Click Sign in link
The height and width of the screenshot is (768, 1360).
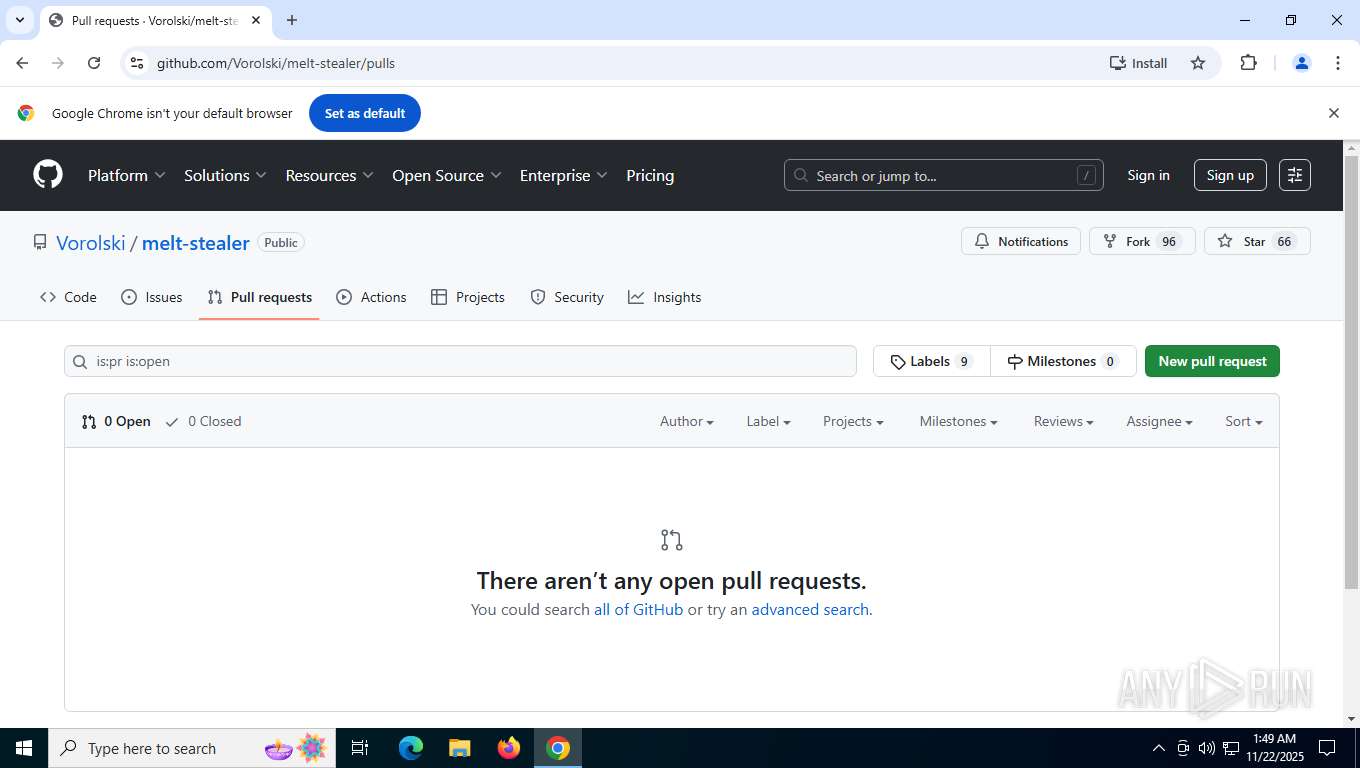pyautogui.click(x=1148, y=175)
